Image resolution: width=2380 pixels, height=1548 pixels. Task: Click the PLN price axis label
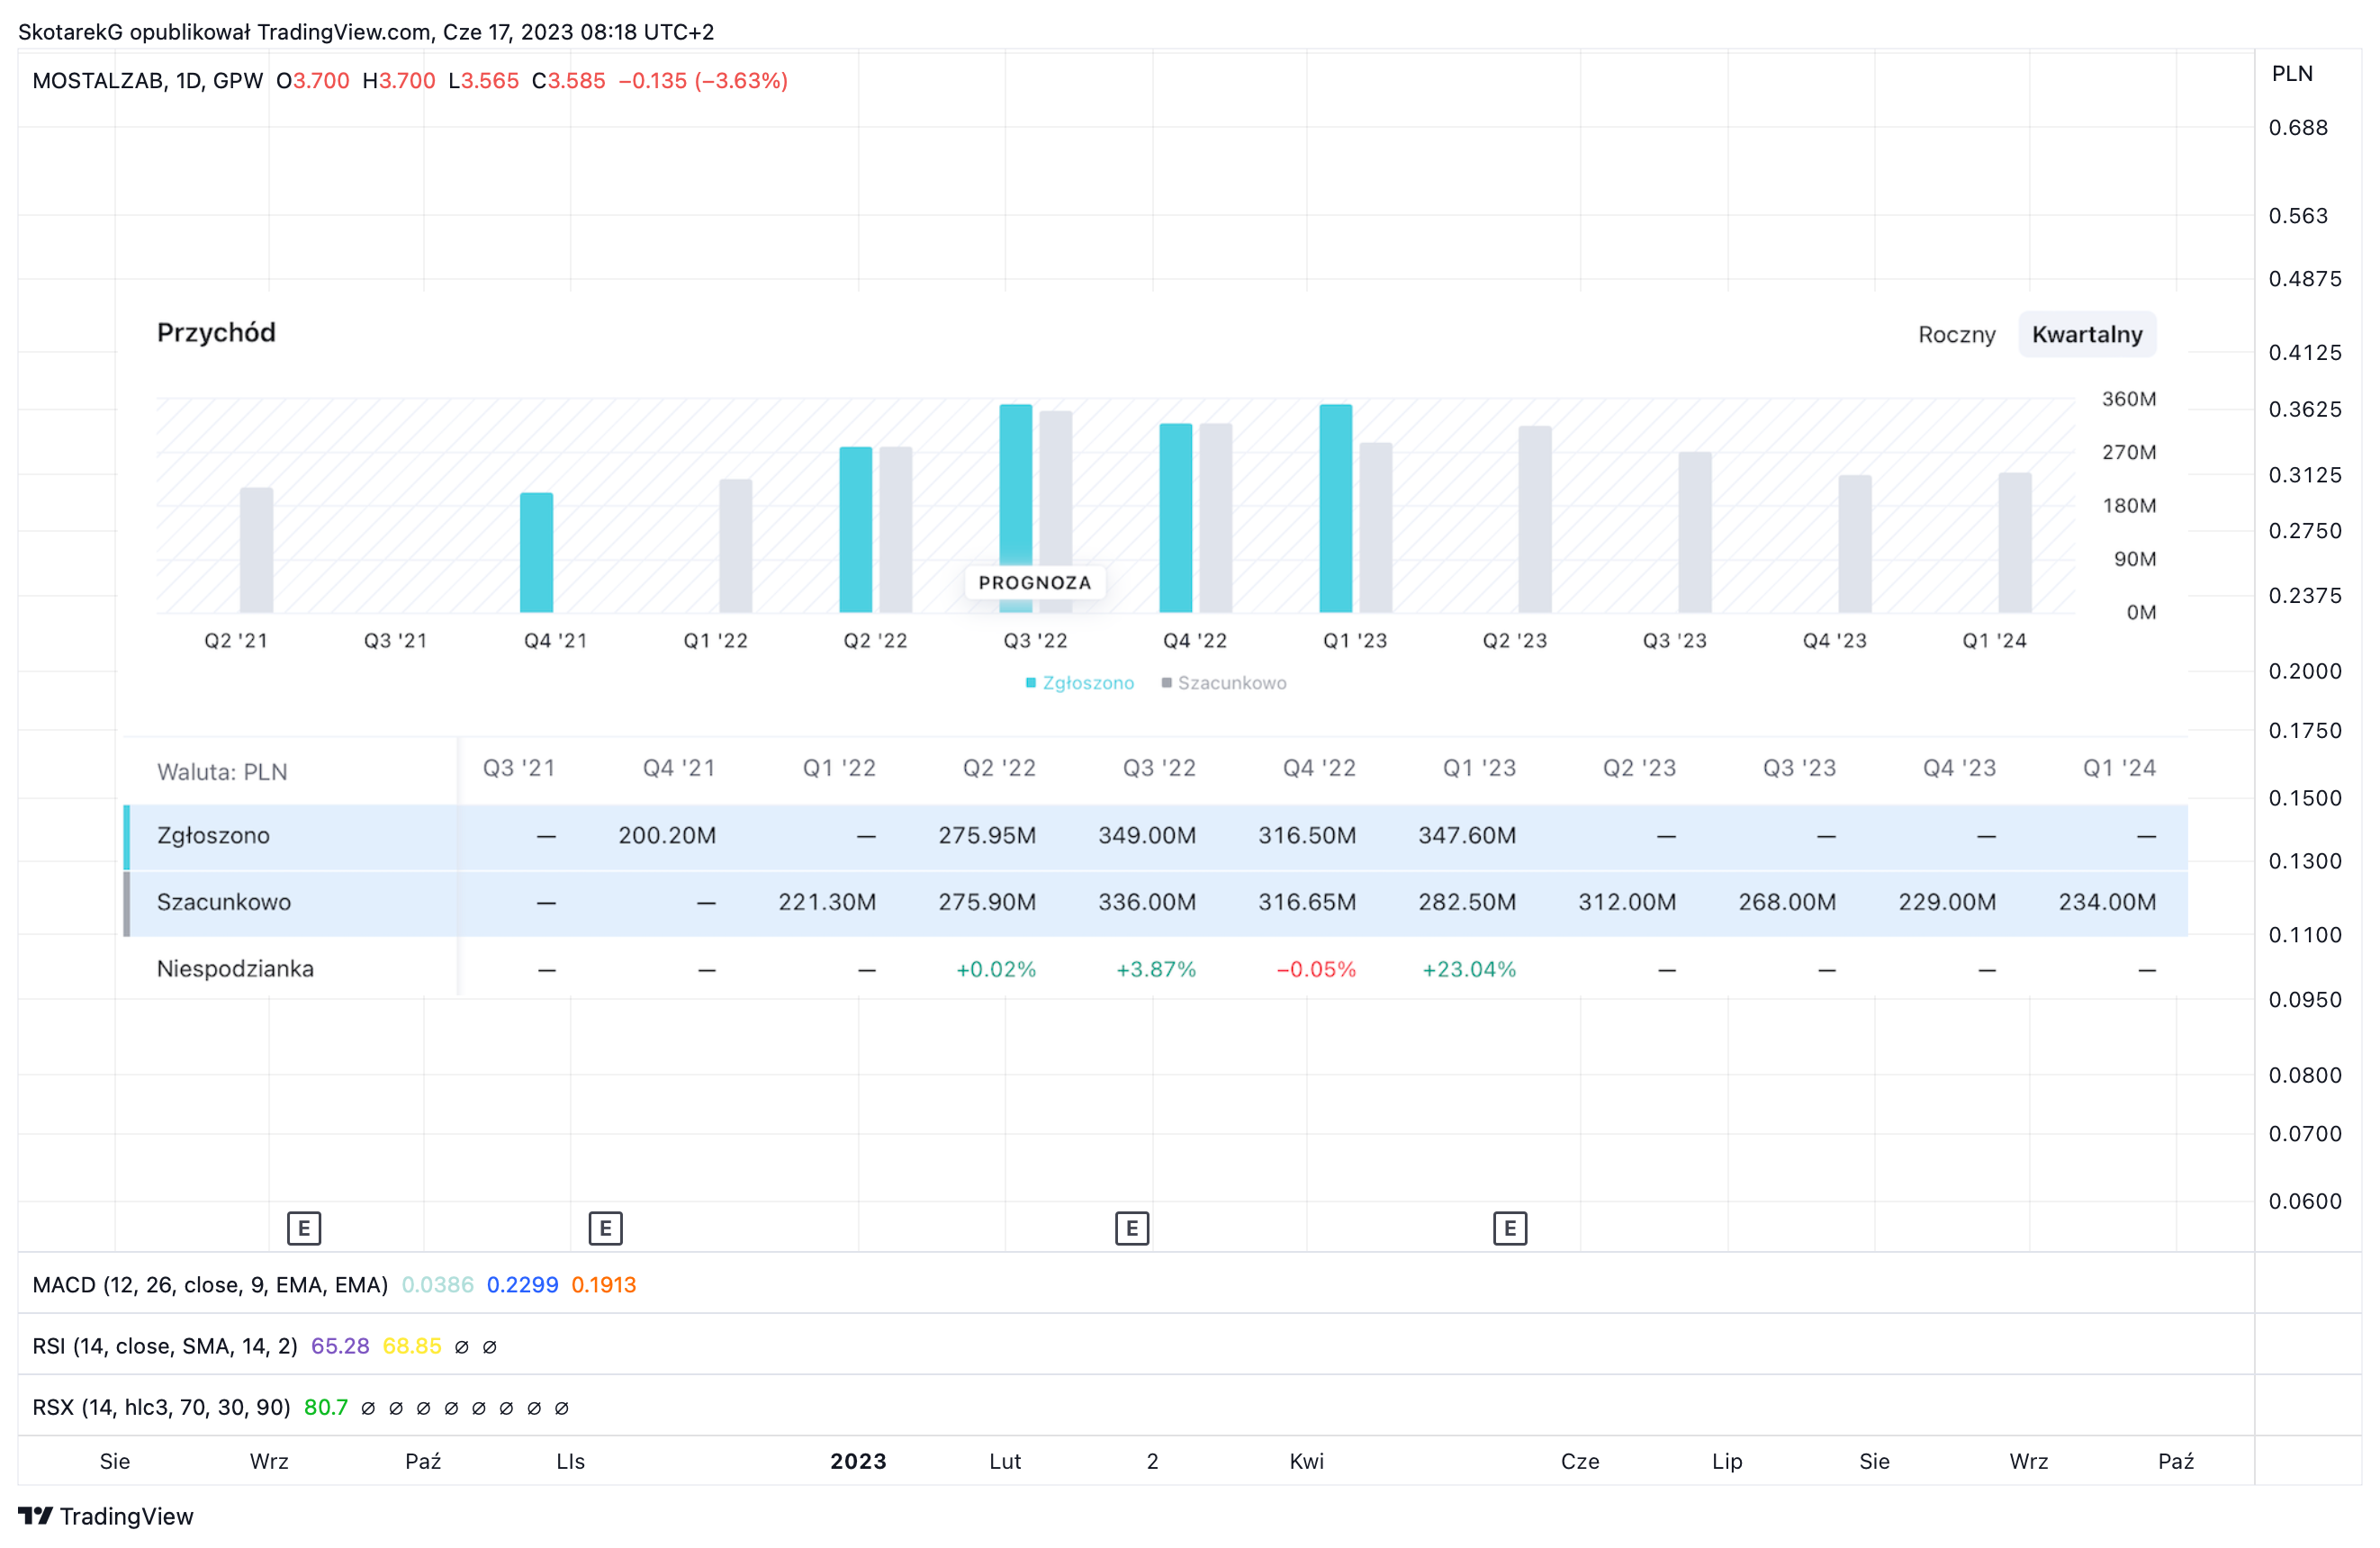(x=2292, y=74)
